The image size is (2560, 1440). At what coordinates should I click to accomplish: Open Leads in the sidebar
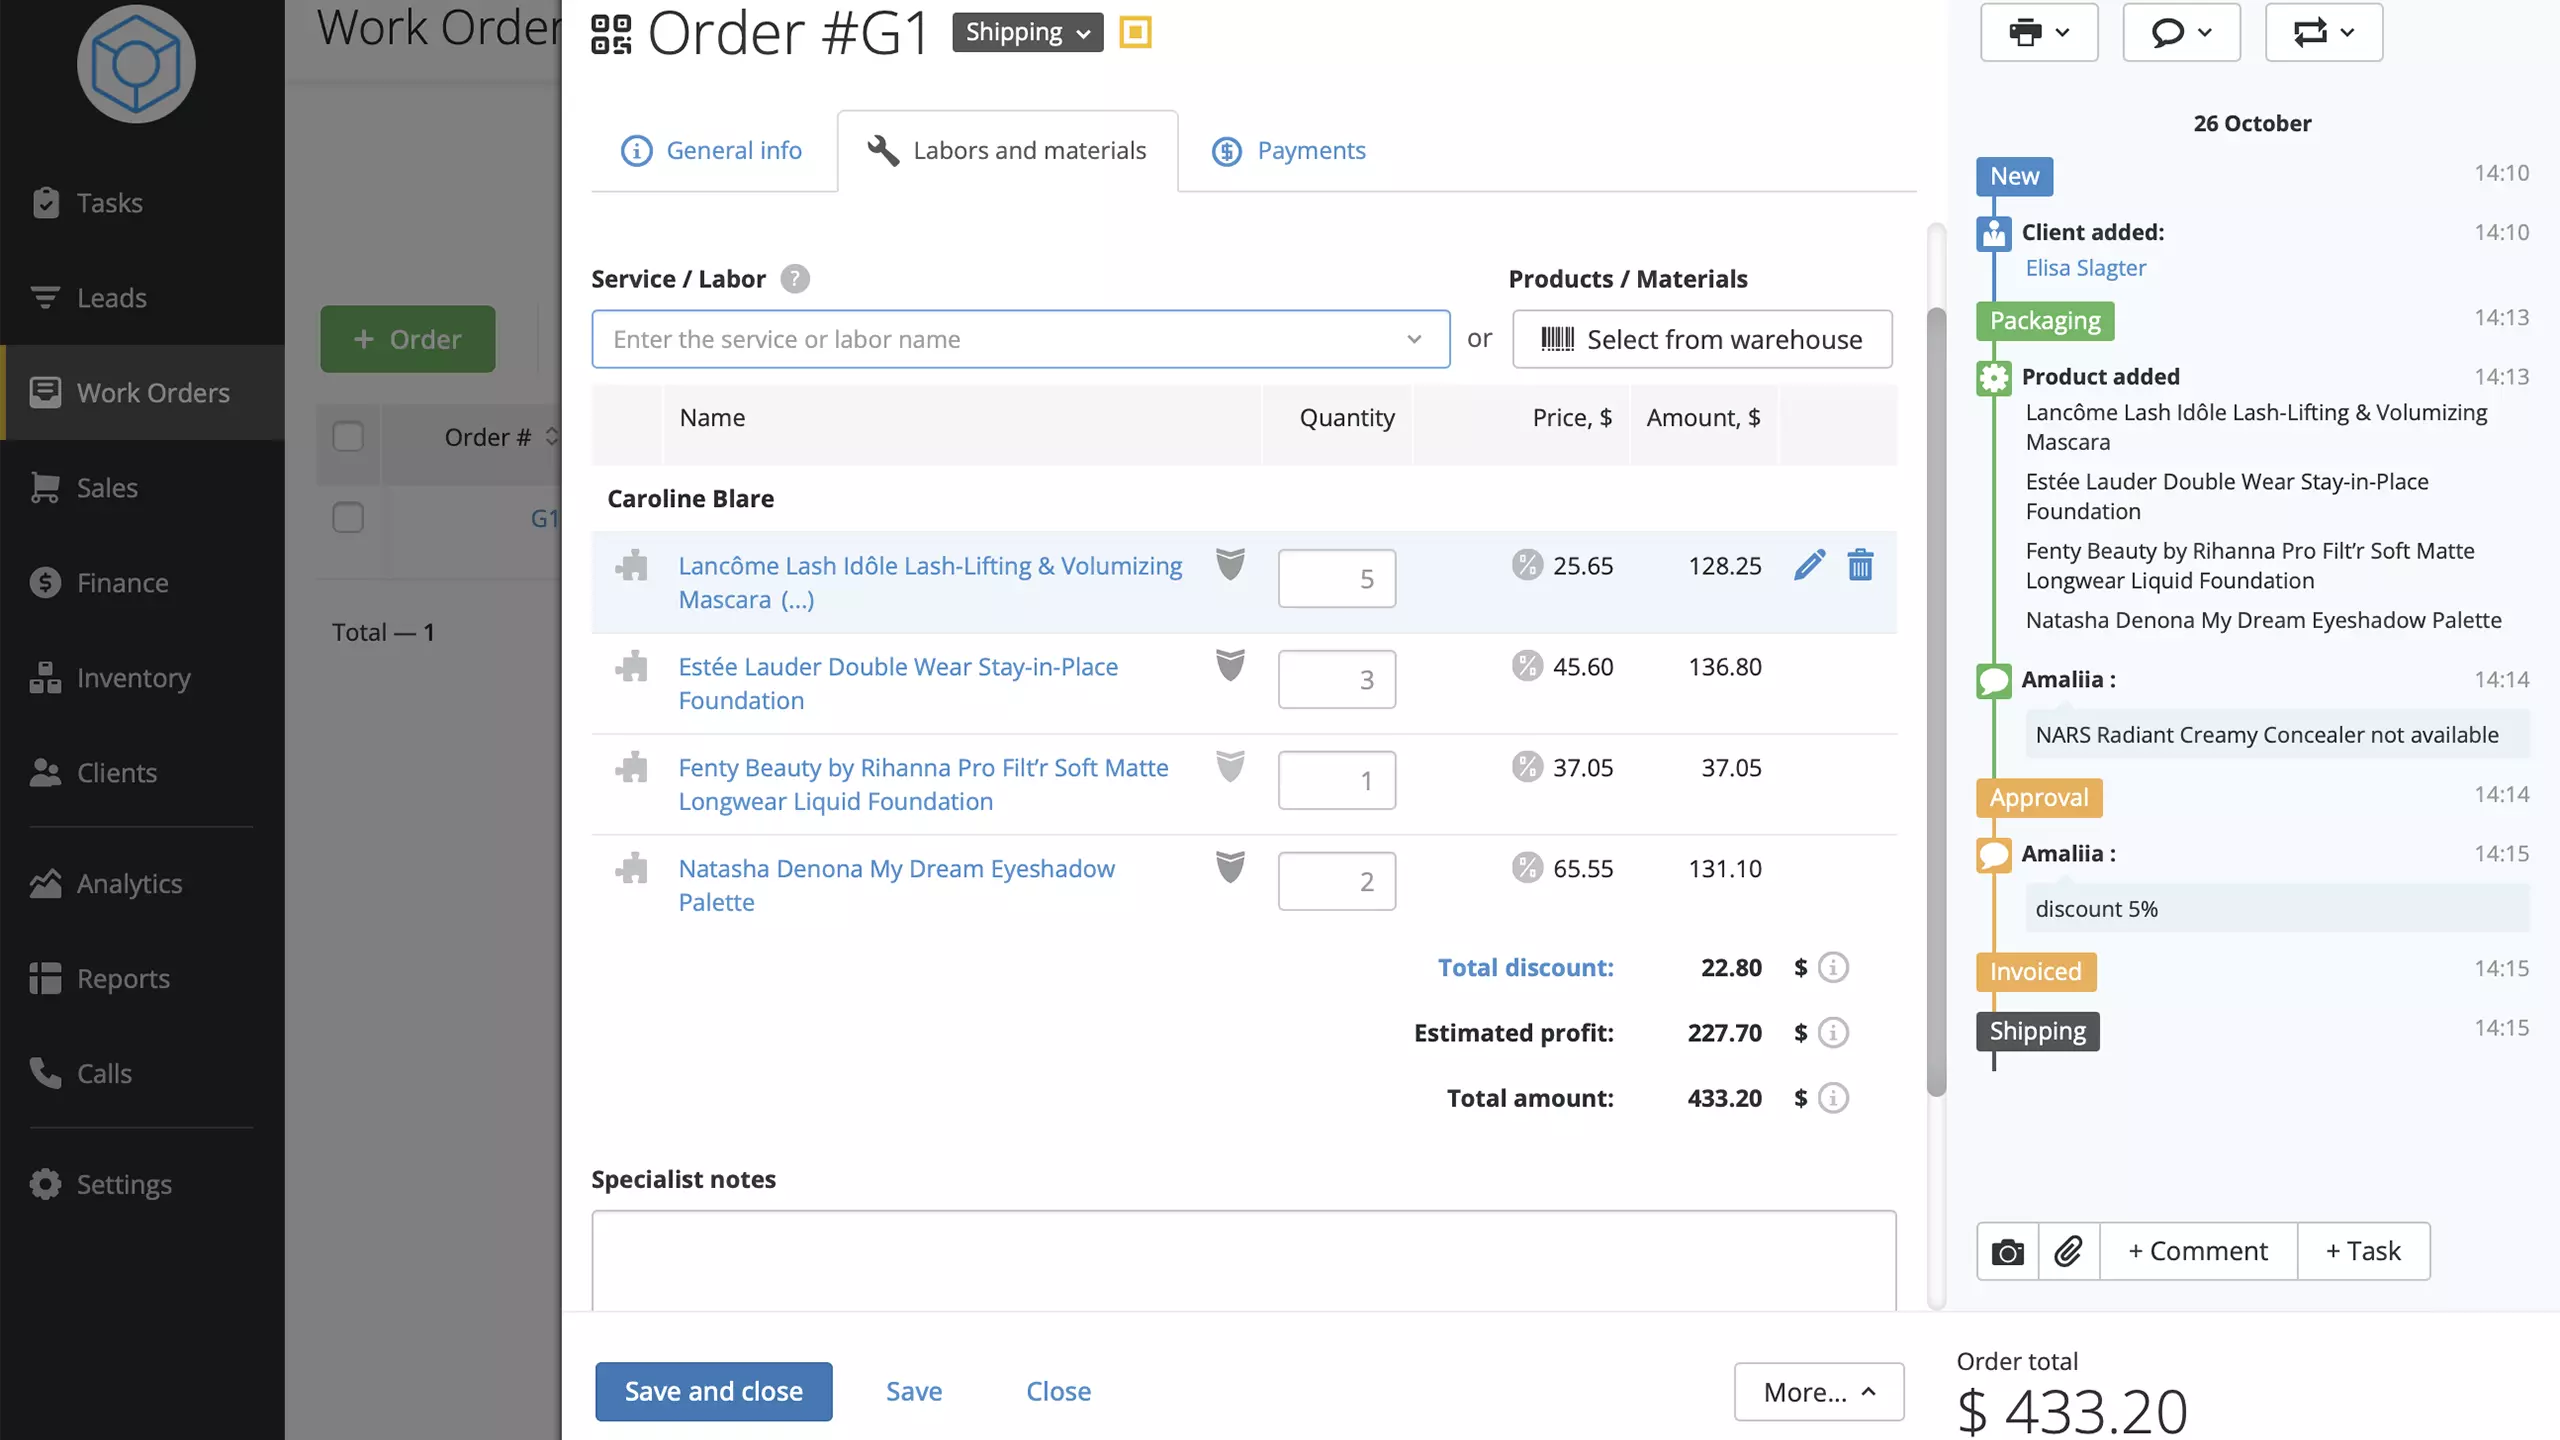142,298
